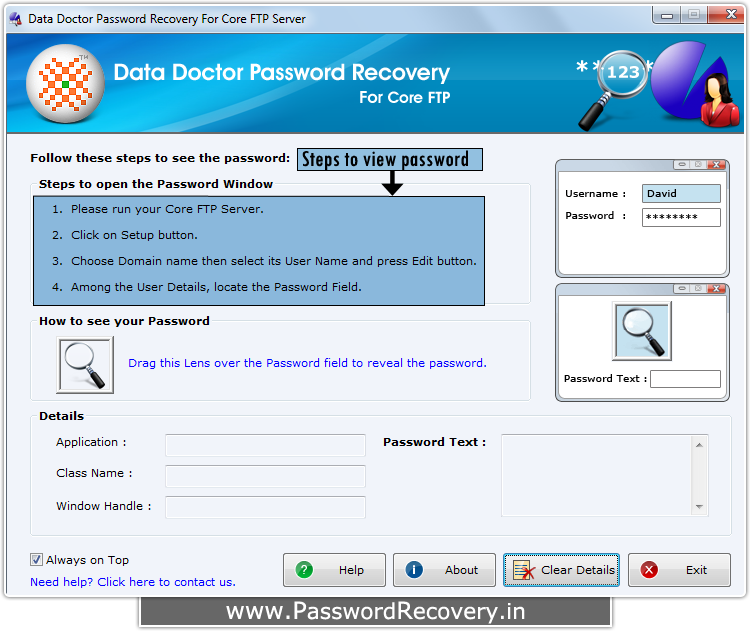This screenshot has width=750, height=631.
Task: Click the 'How to see your Password' heading
Action: point(124,321)
